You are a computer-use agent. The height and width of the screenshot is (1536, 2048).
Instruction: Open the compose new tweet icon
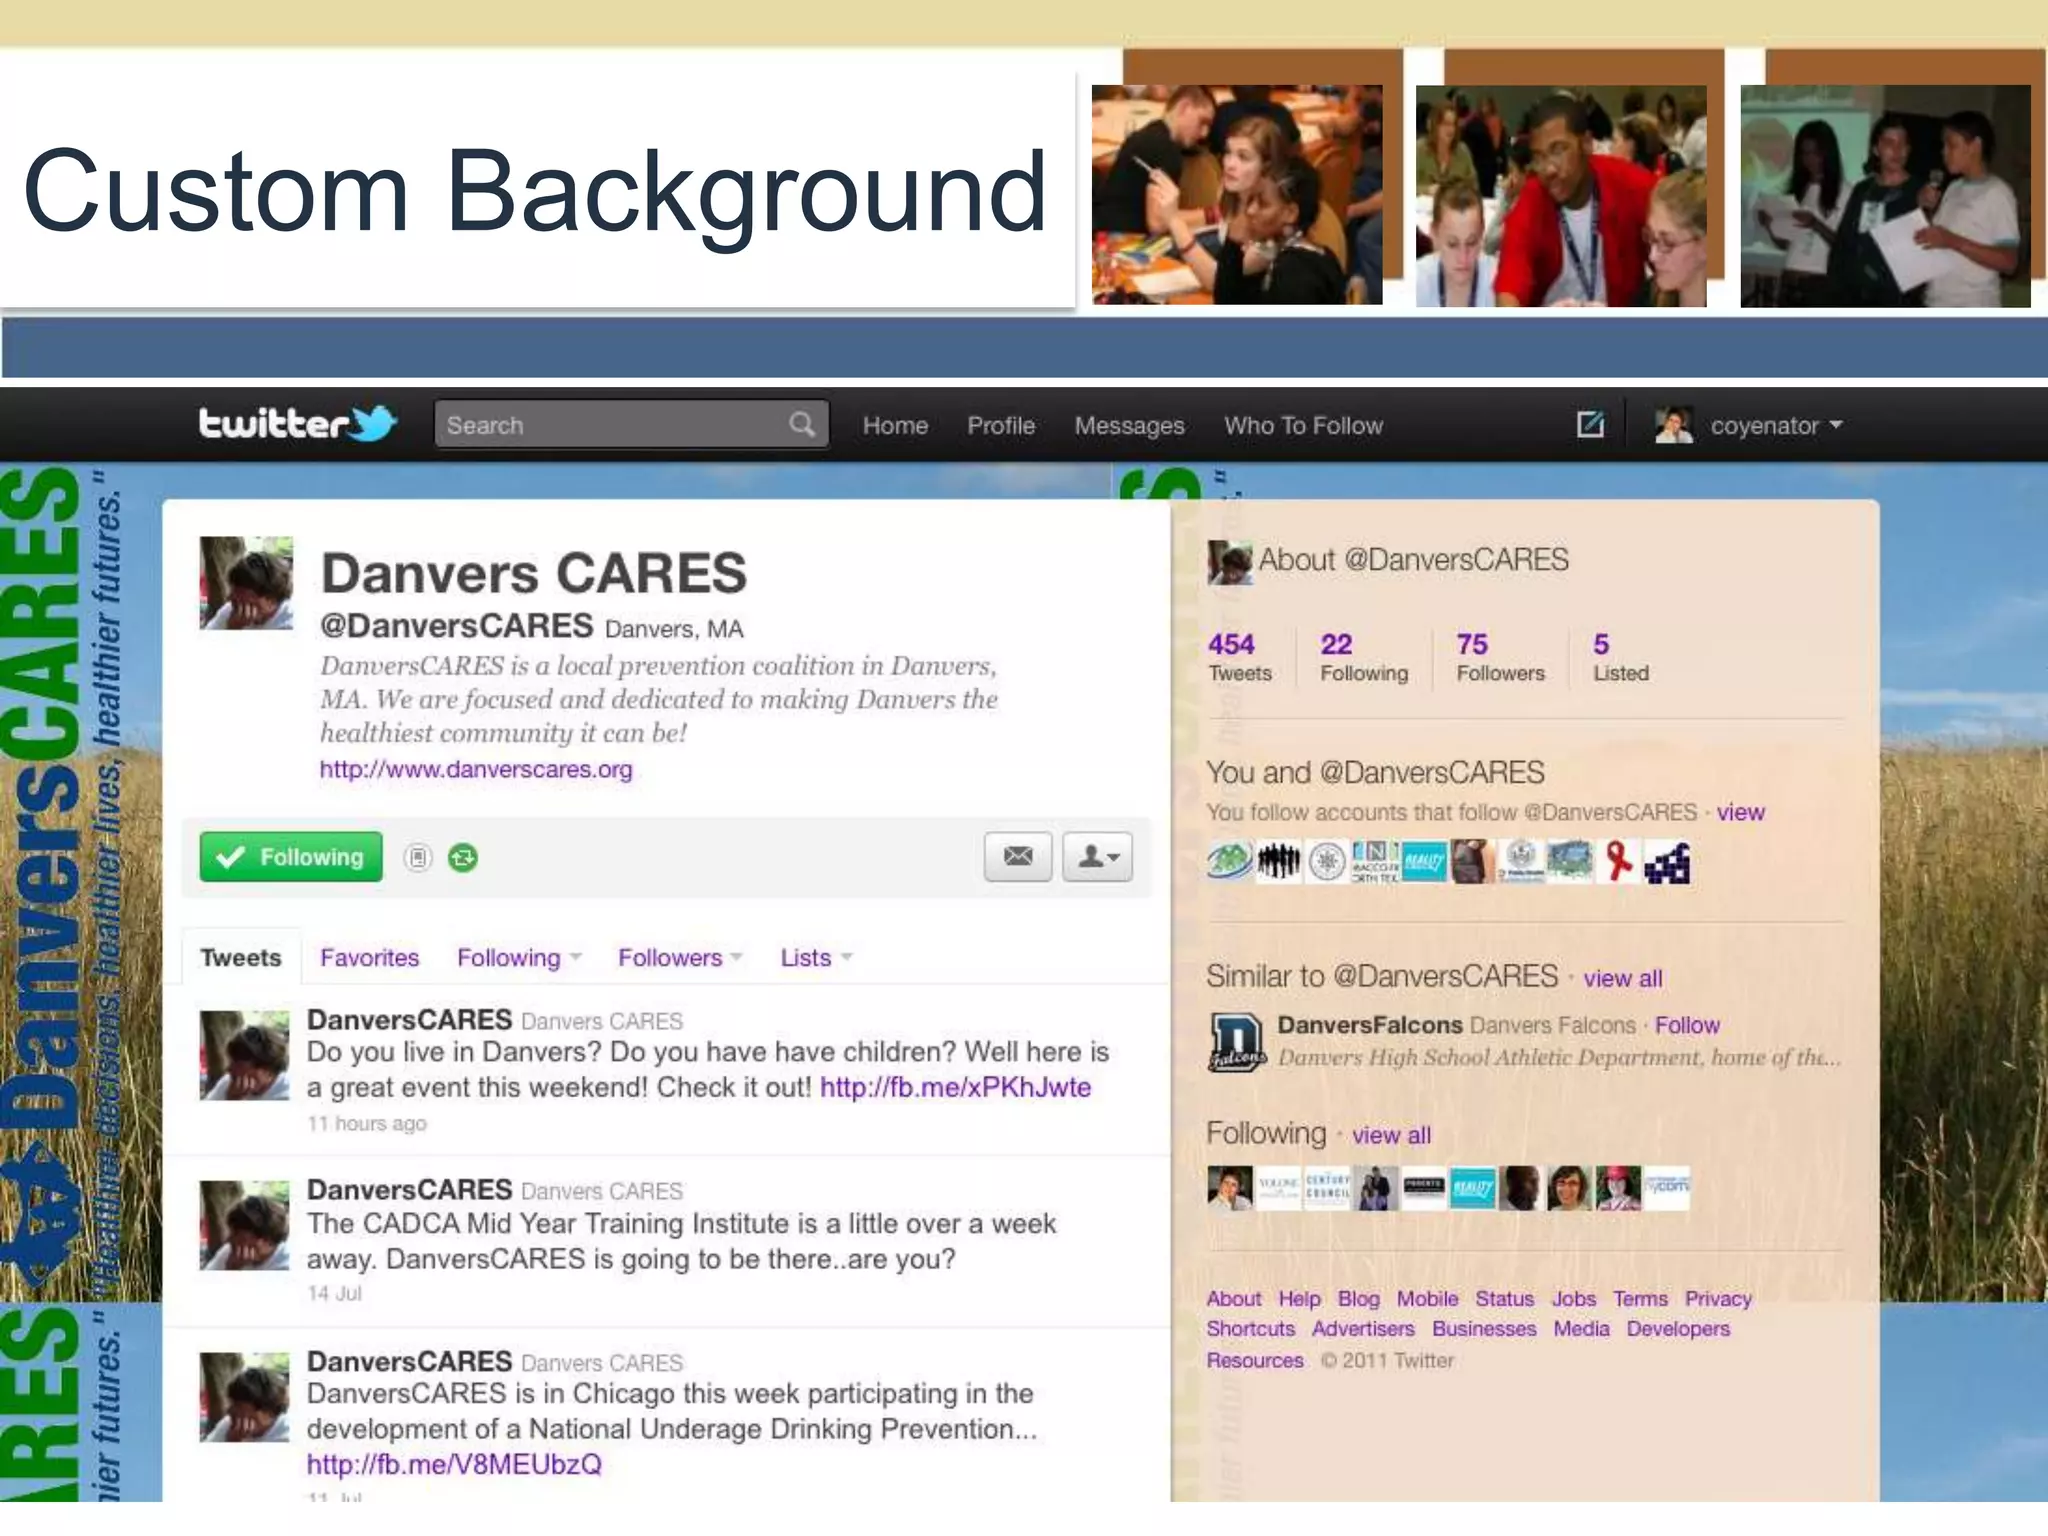click(x=1590, y=425)
